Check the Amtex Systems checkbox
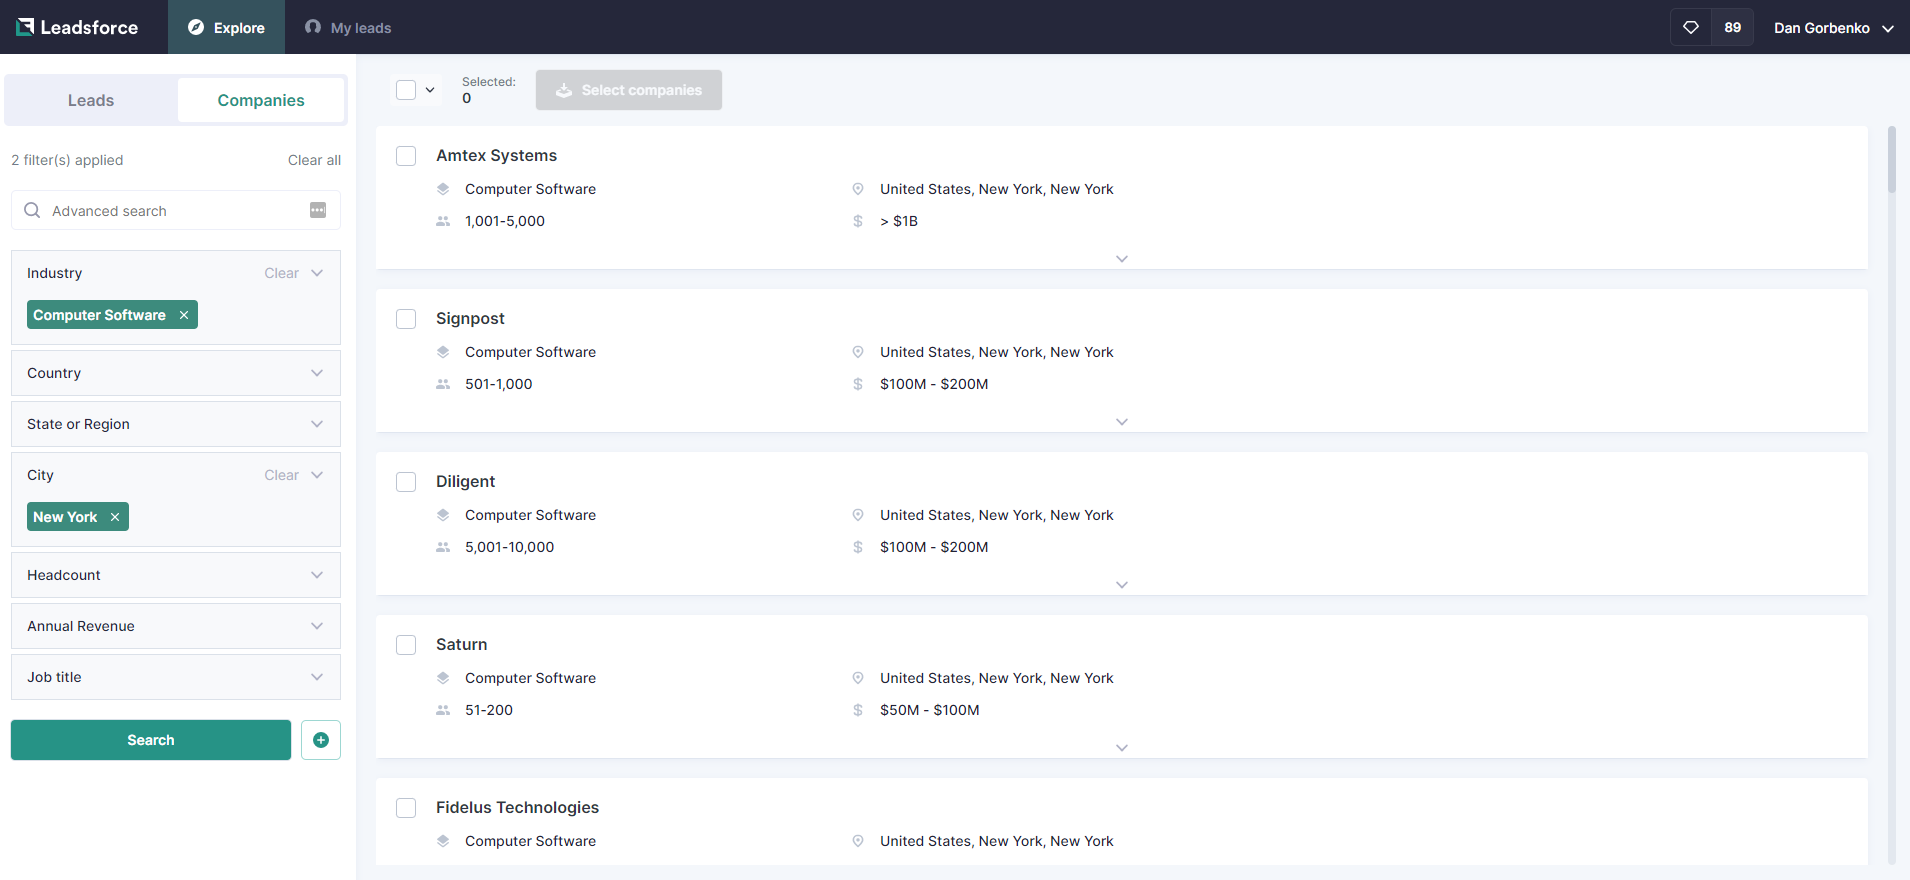The width and height of the screenshot is (1910, 880). tap(406, 156)
